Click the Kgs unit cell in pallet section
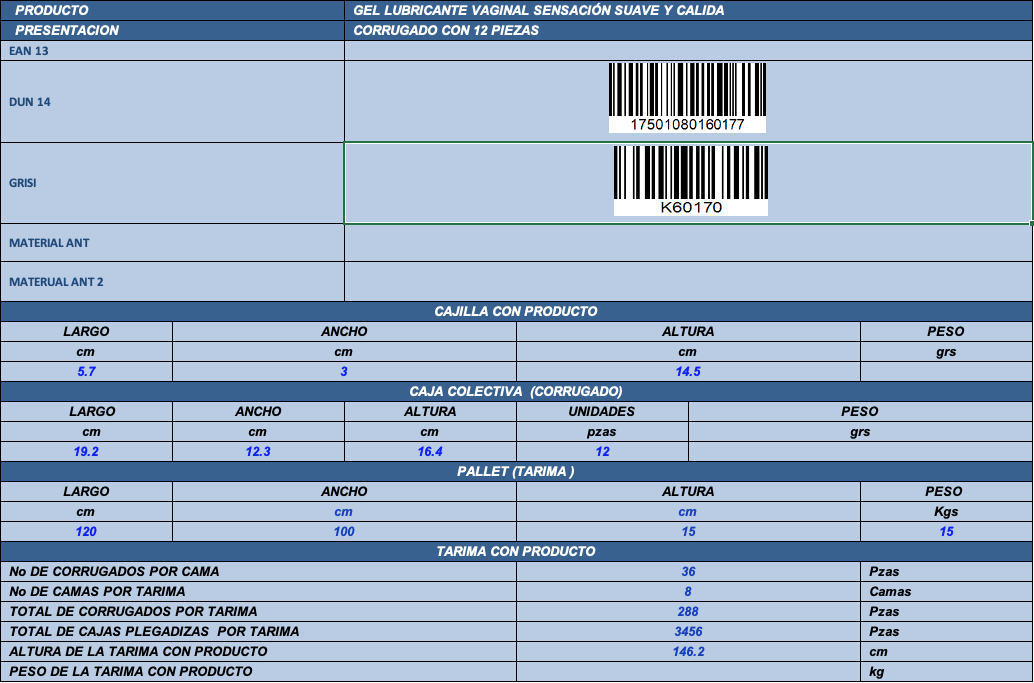This screenshot has height=683, width=1034. pos(946,512)
